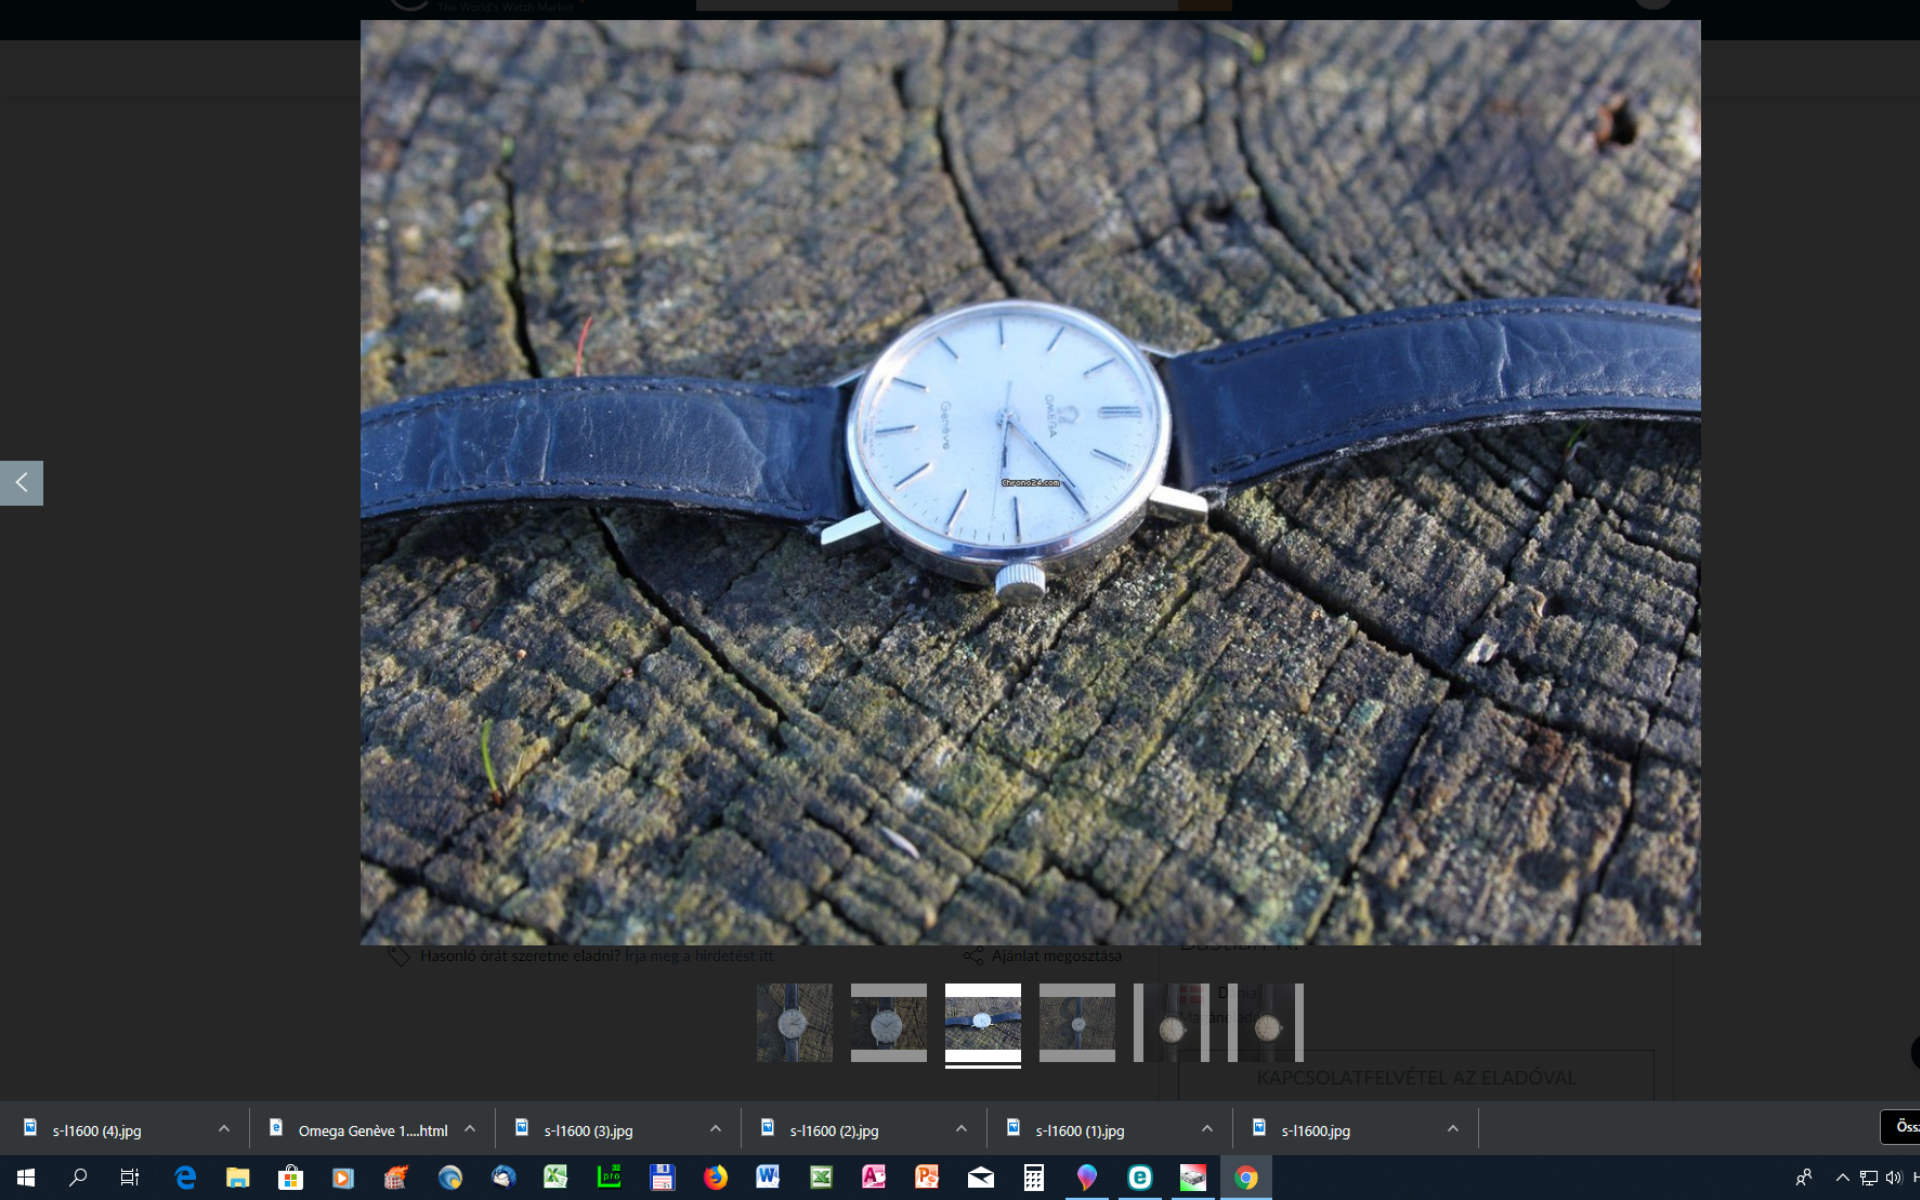1920x1200 pixels.
Task: Select the fourth watch thumbnail
Action: click(x=1077, y=1022)
